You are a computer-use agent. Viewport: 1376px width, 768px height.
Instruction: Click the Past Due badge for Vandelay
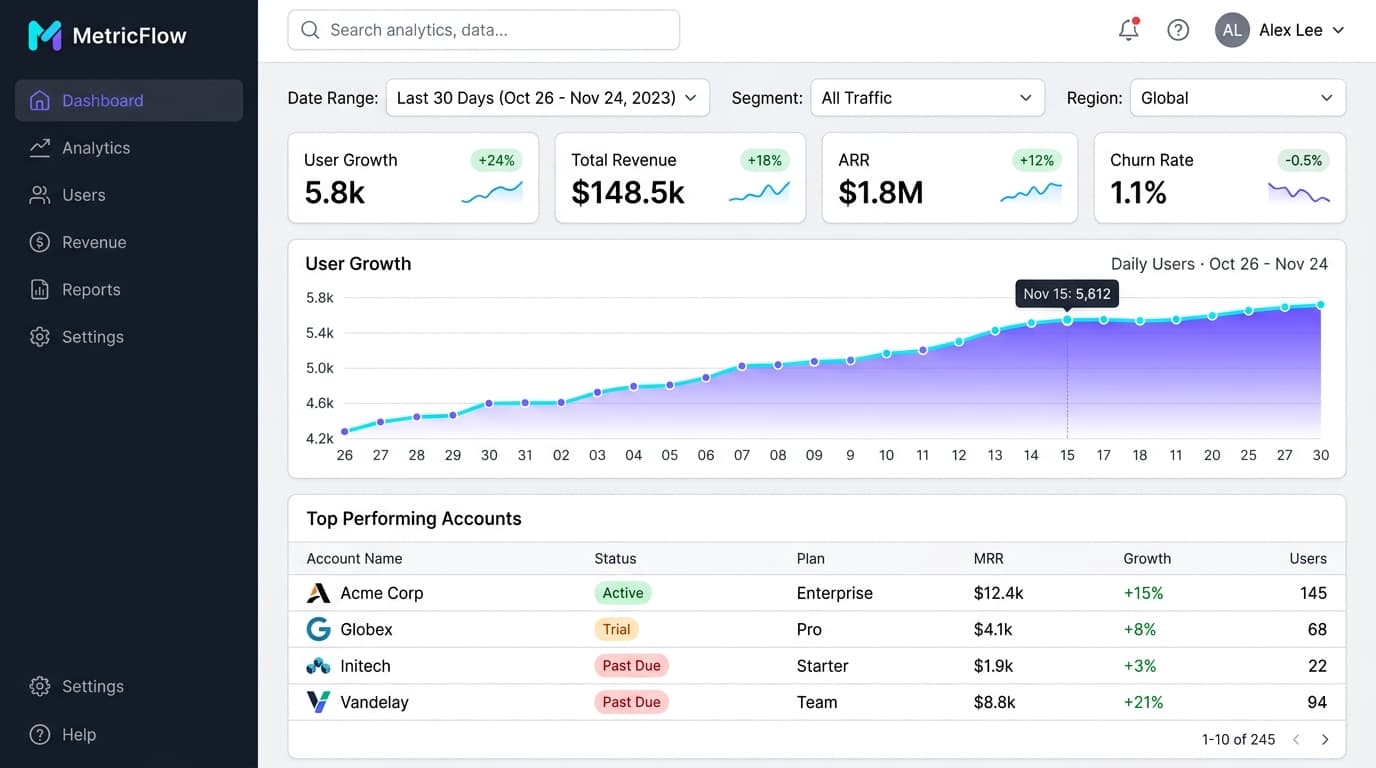click(631, 702)
